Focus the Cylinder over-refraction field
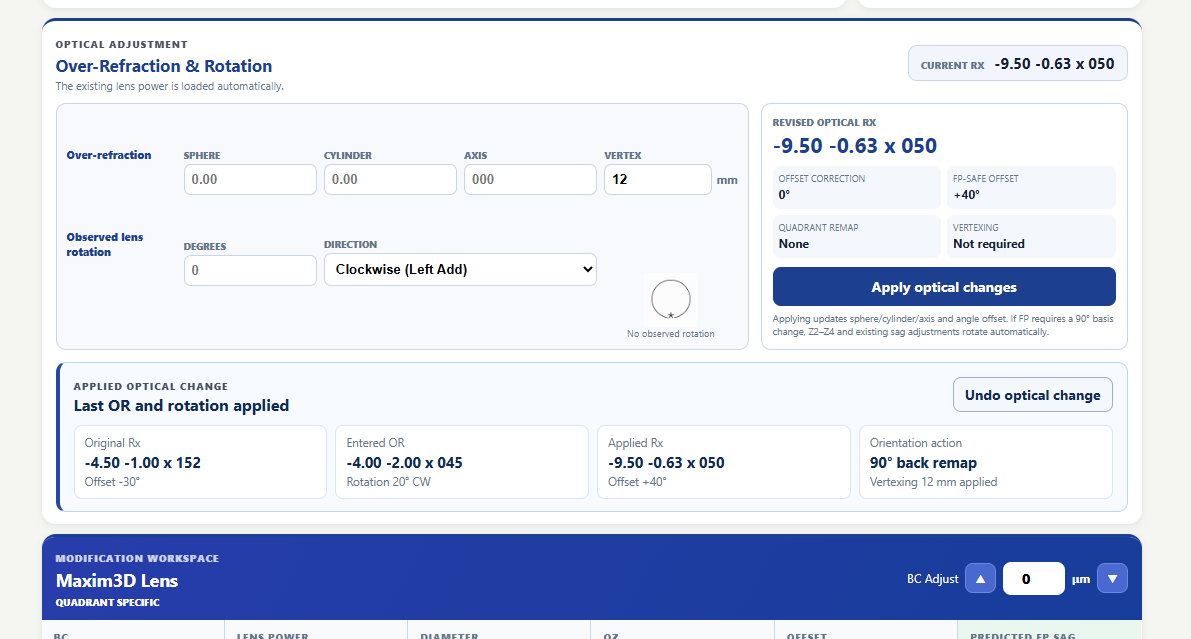This screenshot has height=639, width=1191. [x=390, y=179]
